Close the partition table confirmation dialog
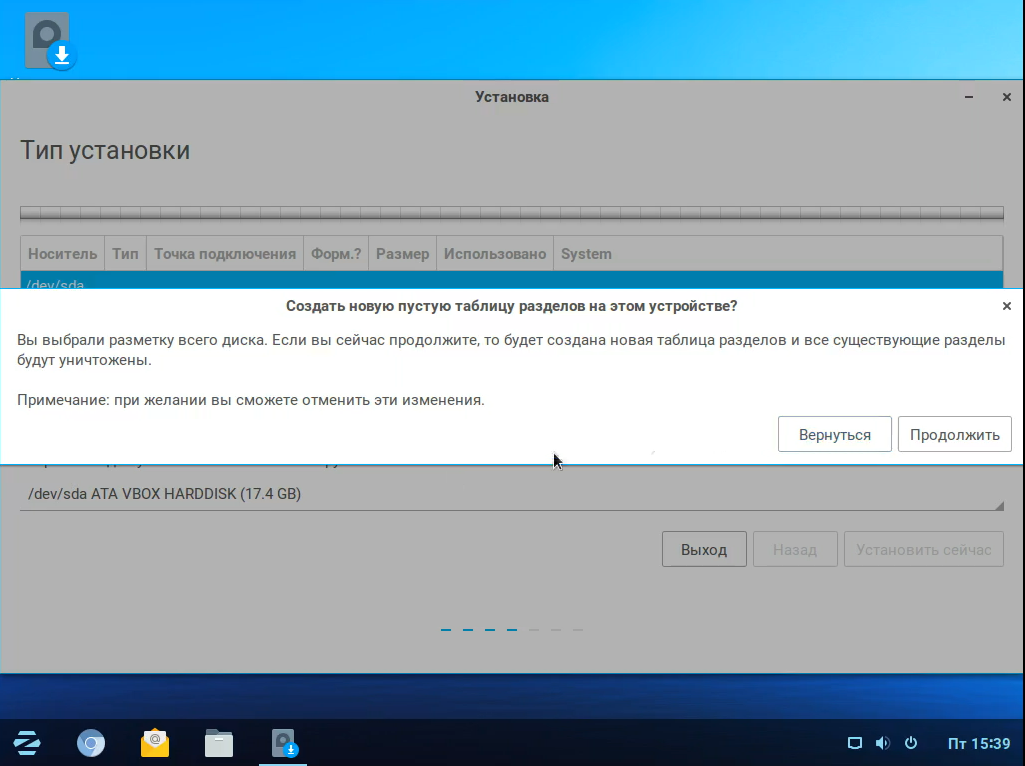The image size is (1025, 766). tap(1006, 306)
